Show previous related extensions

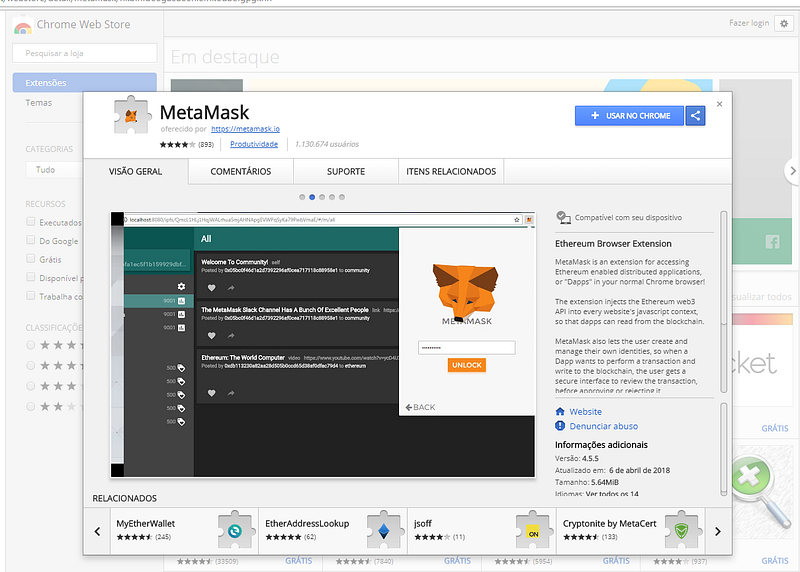(97, 531)
